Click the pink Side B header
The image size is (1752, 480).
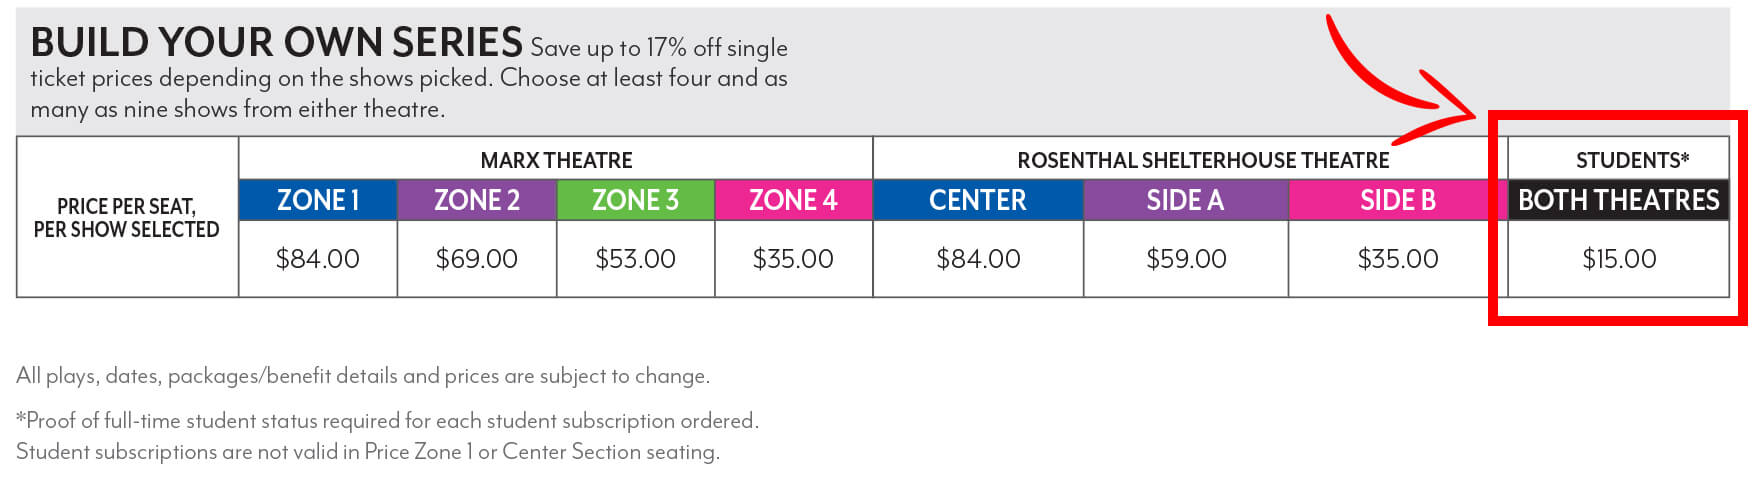pos(1398,200)
